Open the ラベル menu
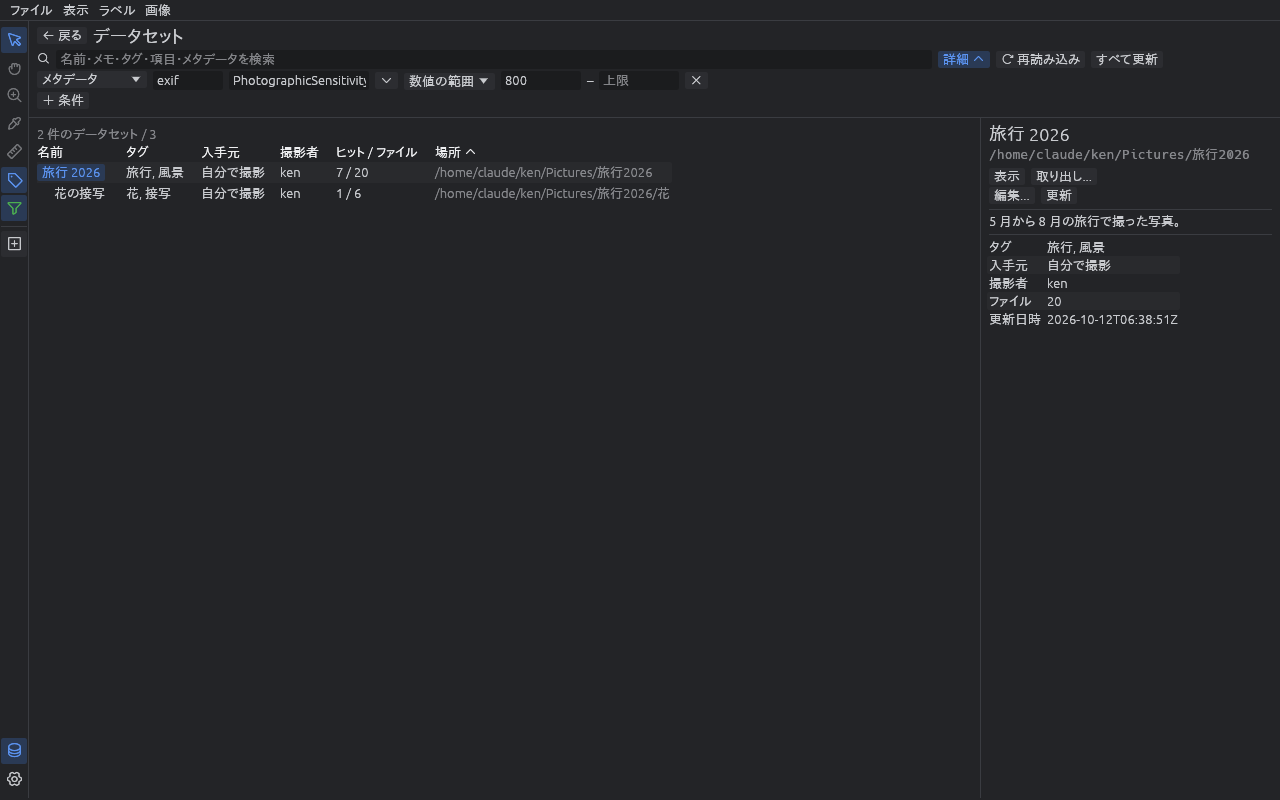This screenshot has width=1280, height=800. point(117,10)
